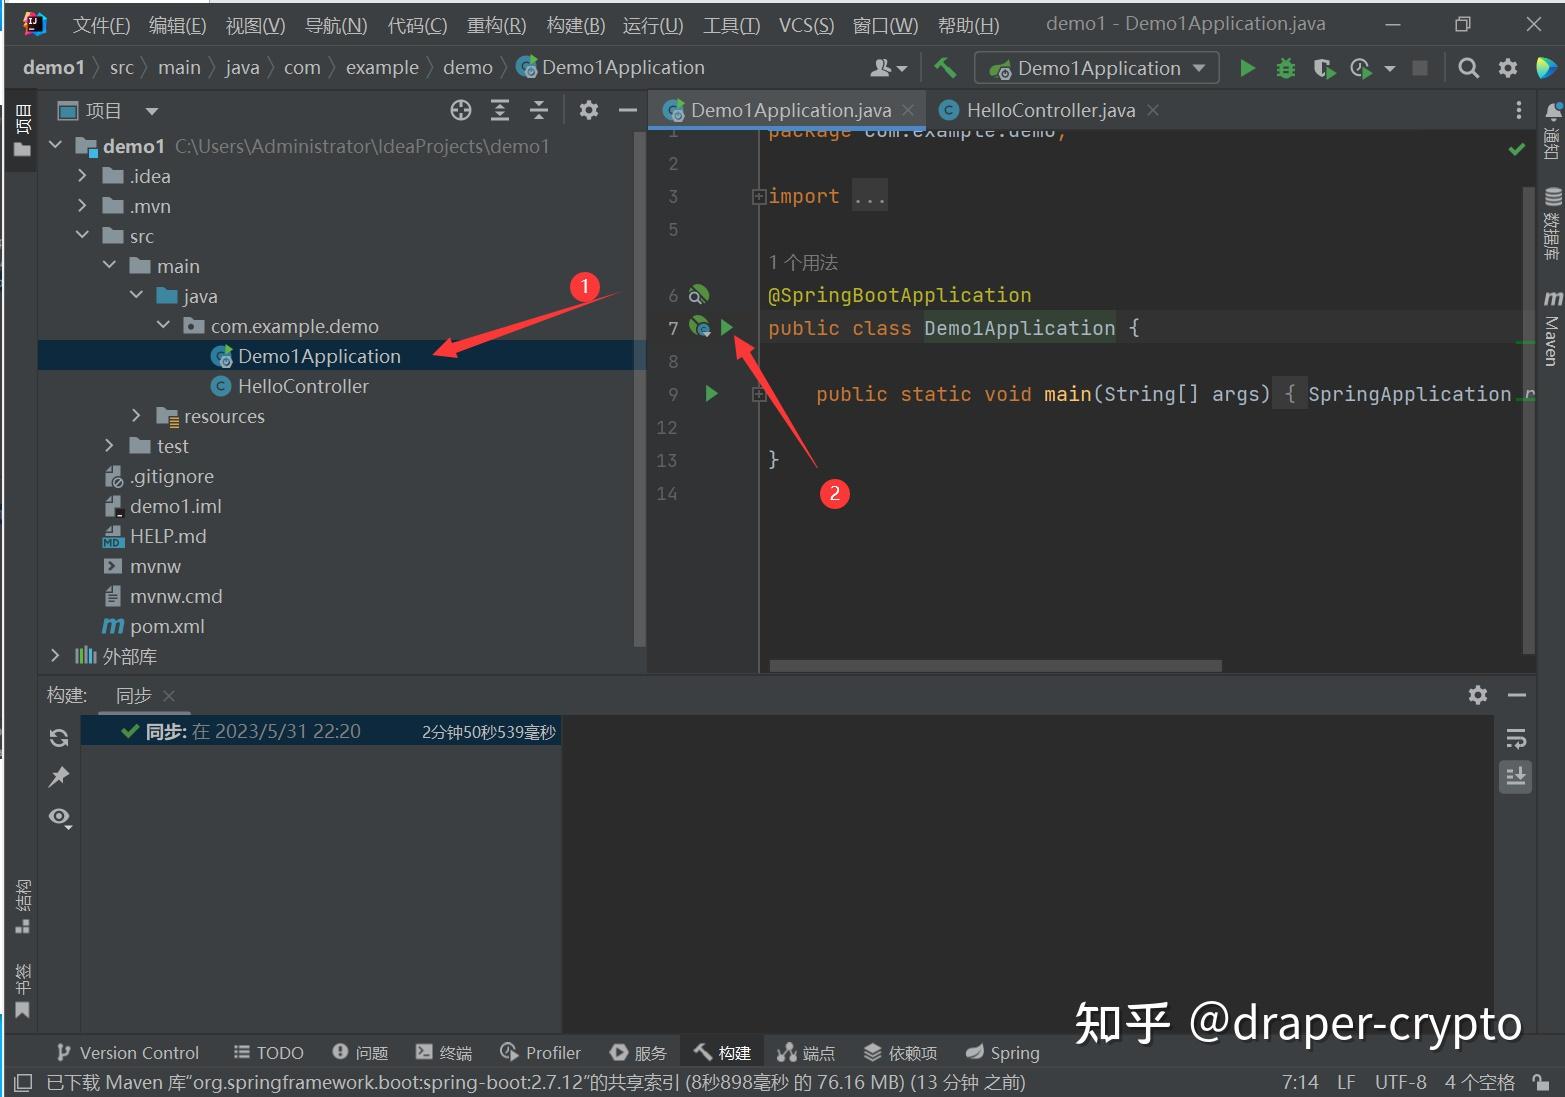Expand all nodes in the project tree
Viewport: 1565px width, 1097px height.
pyautogui.click(x=500, y=110)
